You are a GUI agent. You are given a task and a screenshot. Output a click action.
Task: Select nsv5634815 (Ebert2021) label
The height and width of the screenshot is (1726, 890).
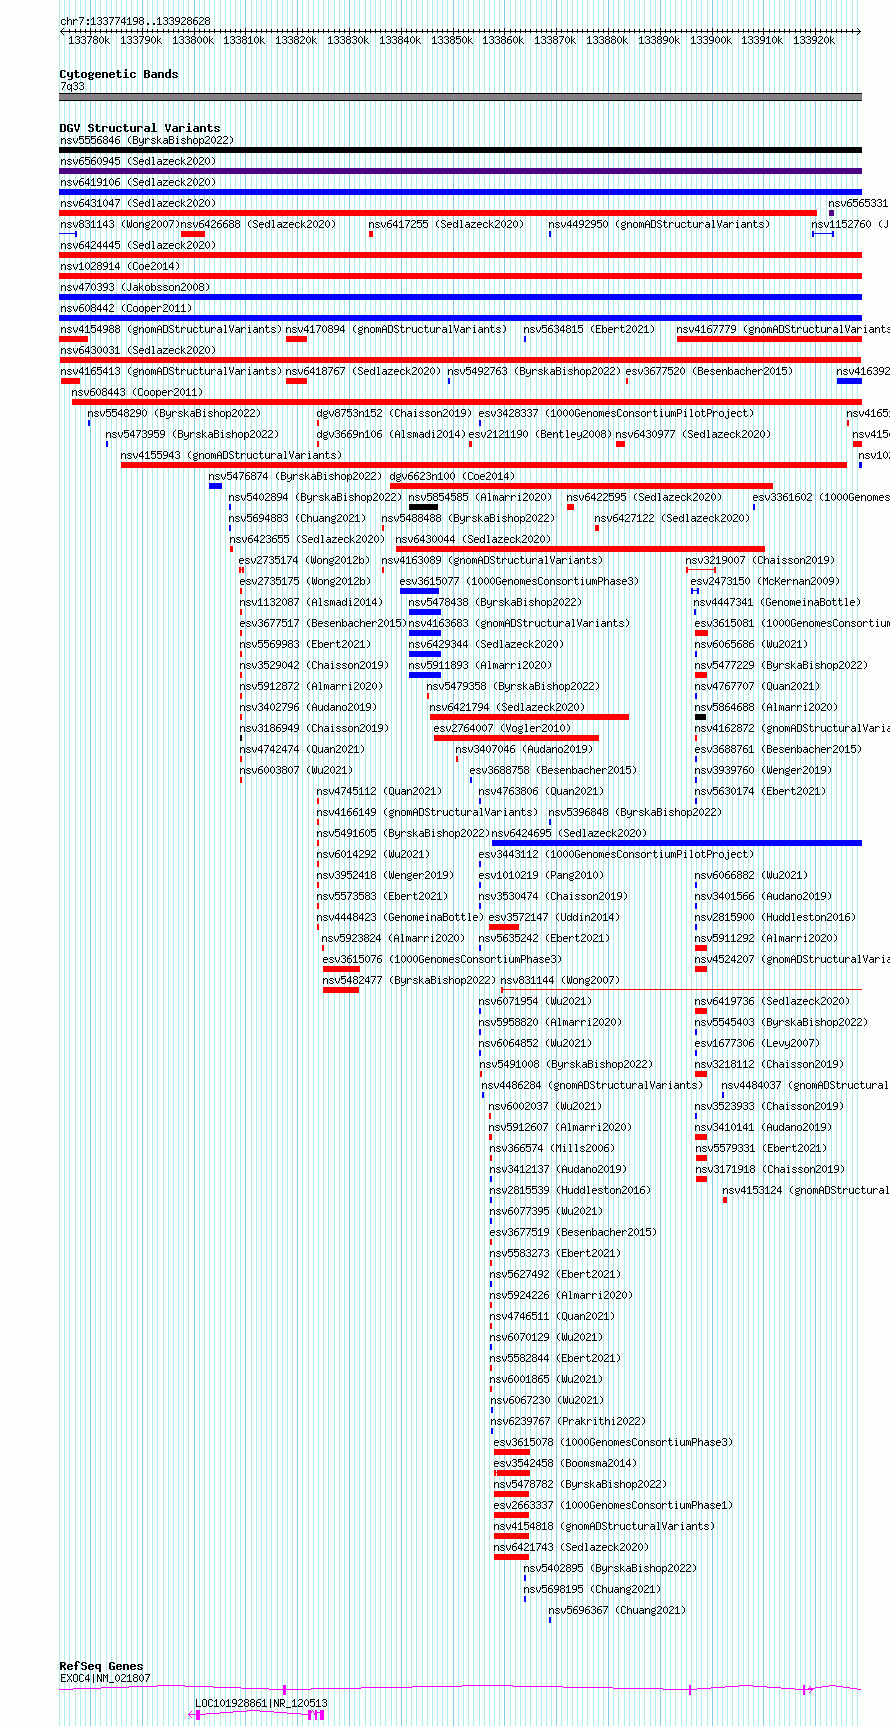[589, 329]
